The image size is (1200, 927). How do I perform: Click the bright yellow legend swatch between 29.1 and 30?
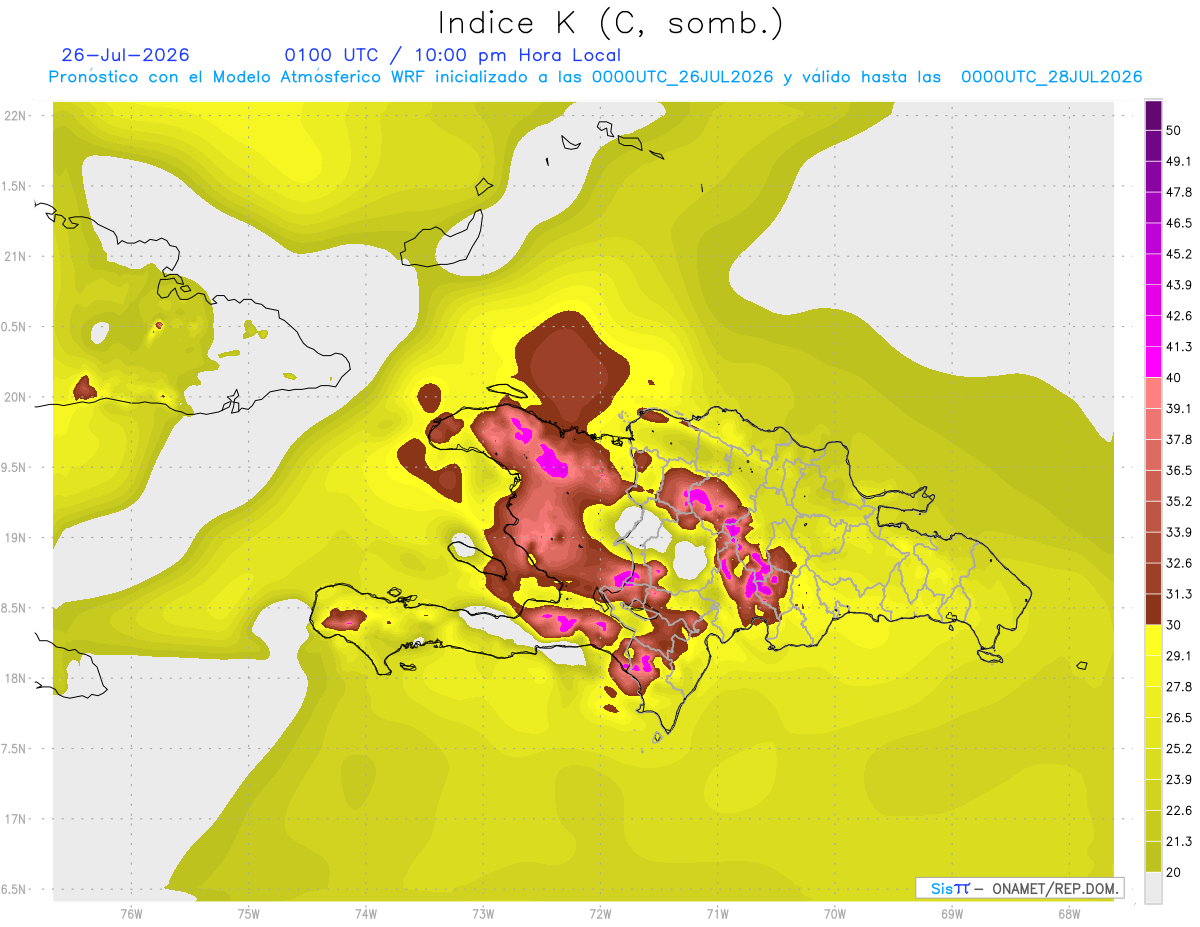coord(1154,640)
